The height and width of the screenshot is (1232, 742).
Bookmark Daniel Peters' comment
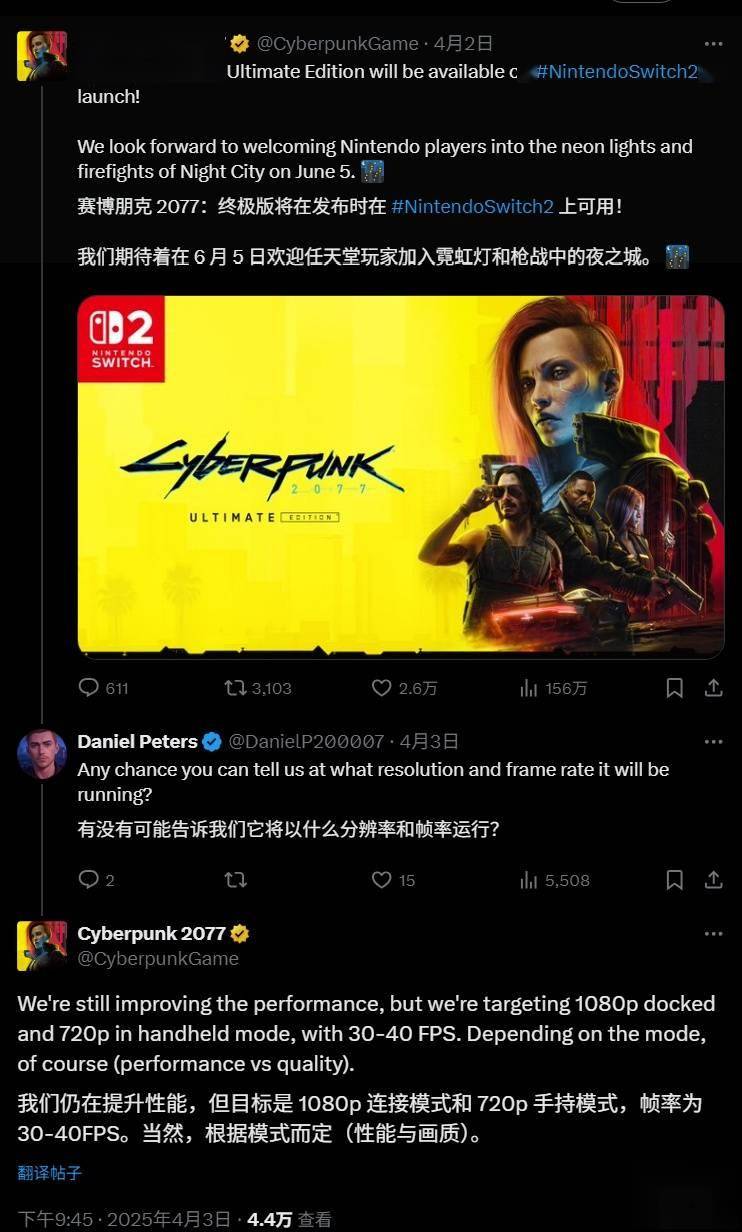(x=675, y=880)
